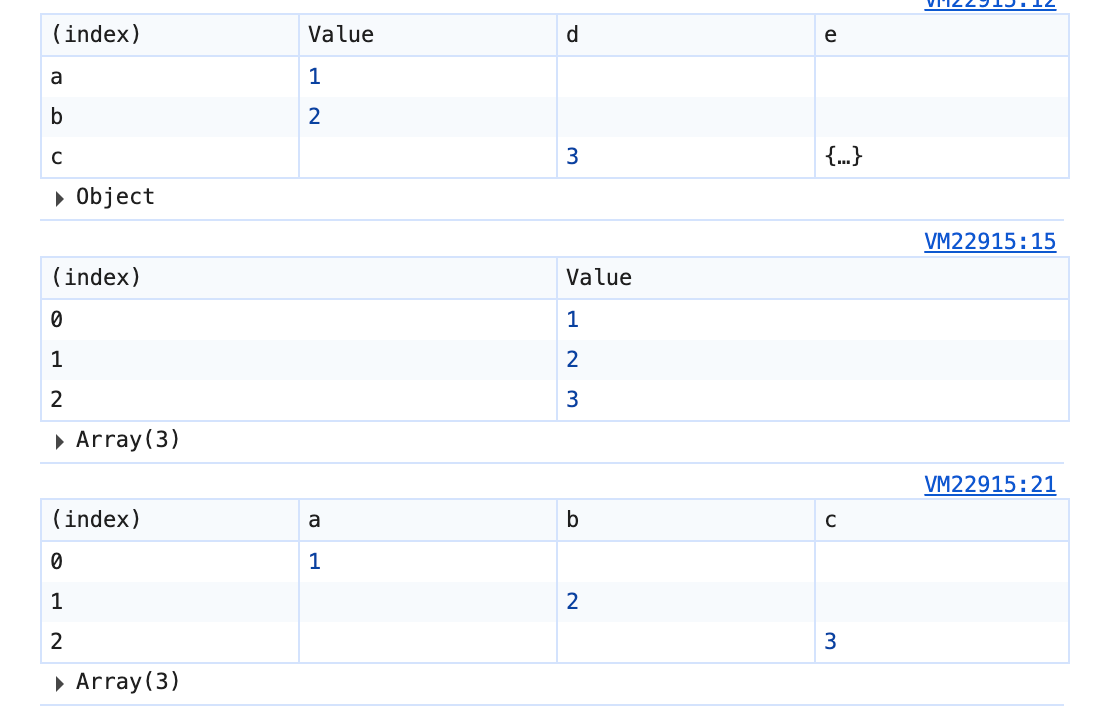
Task: Open the VM22915:21 source link
Action: tap(989, 484)
